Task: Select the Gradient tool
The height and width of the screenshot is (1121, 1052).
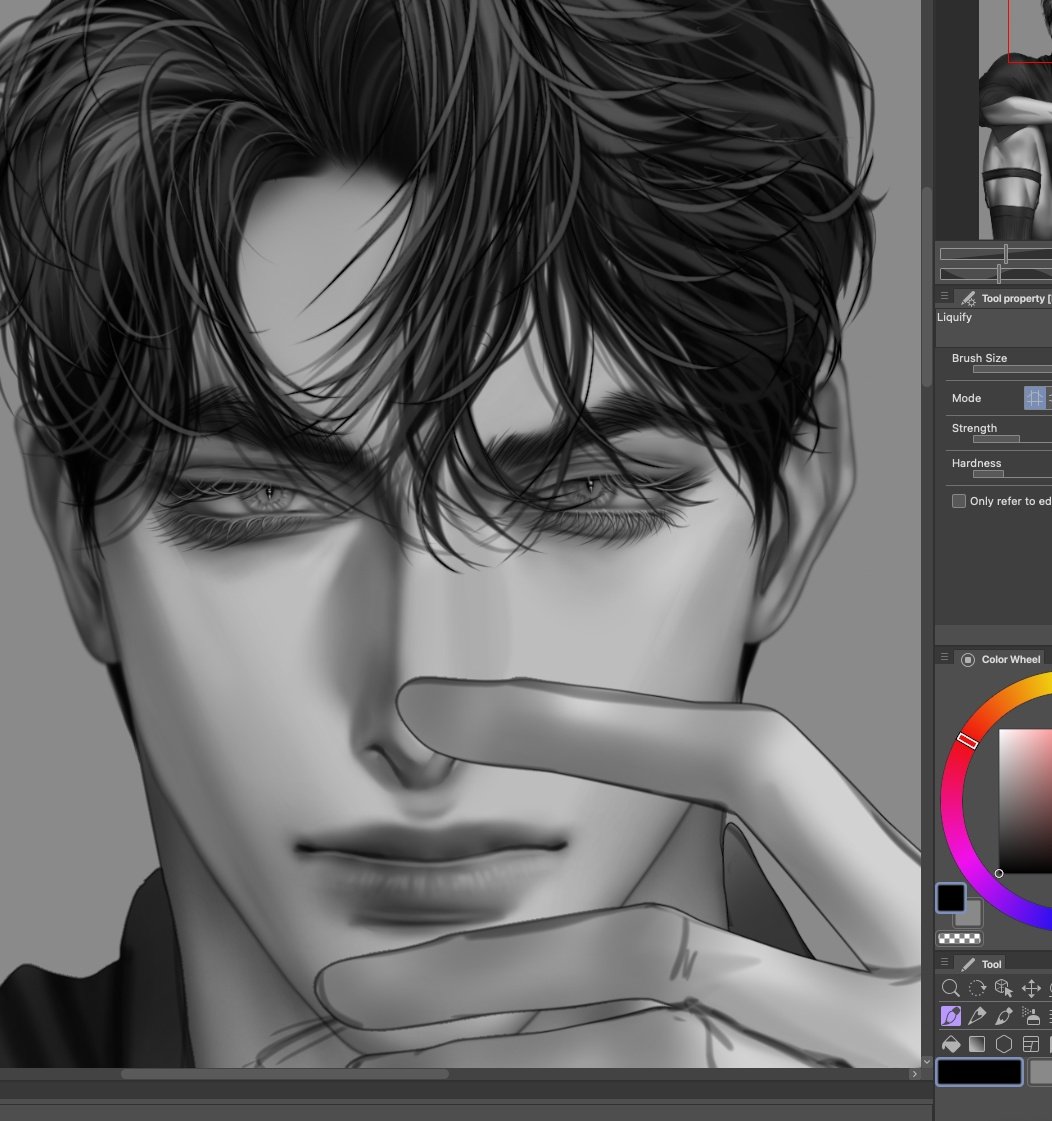Action: tap(977, 1044)
